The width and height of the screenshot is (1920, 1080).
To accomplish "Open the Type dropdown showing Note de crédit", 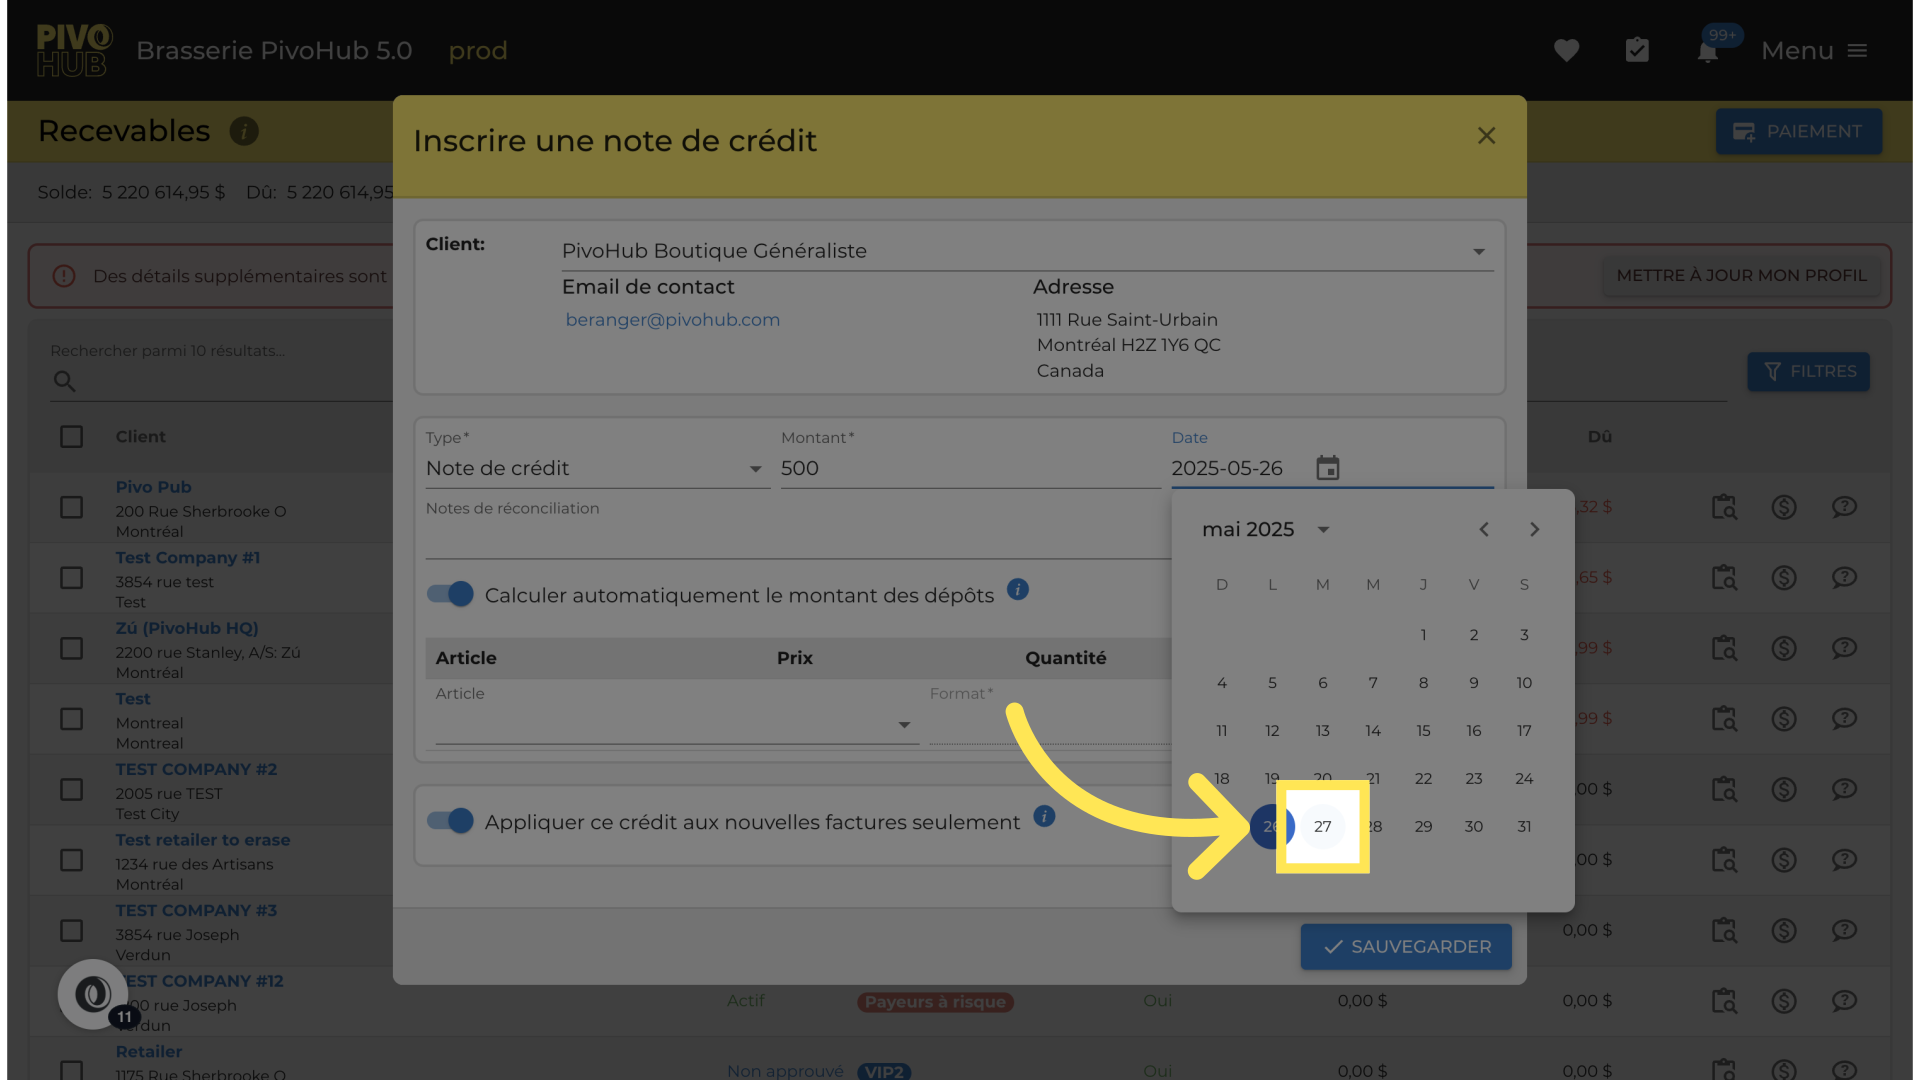I will pyautogui.click(x=755, y=469).
